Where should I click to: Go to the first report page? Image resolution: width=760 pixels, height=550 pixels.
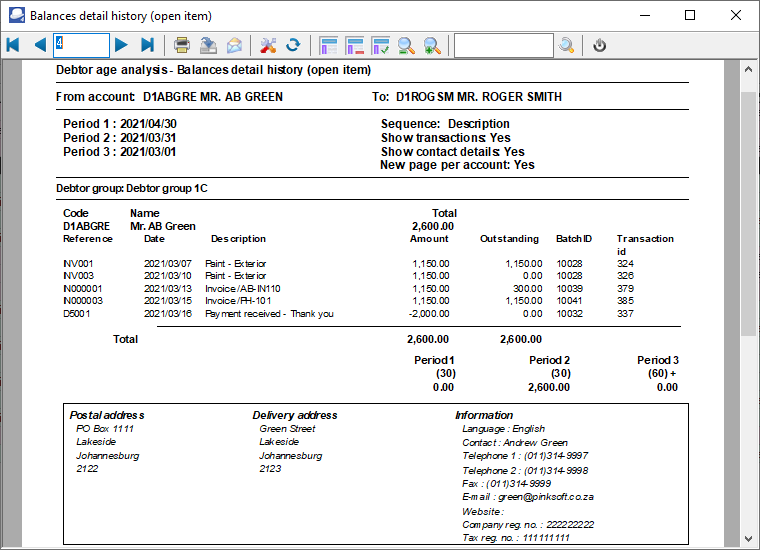point(13,45)
